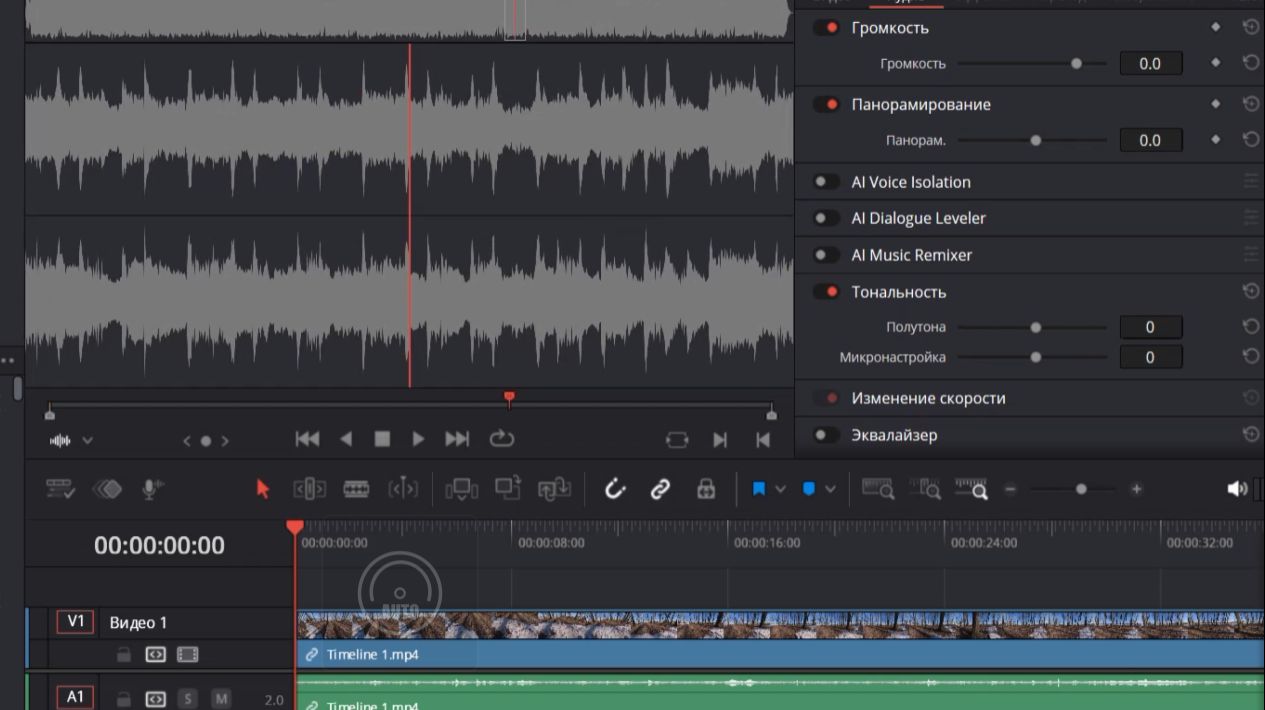The height and width of the screenshot is (710, 1265).
Task: Select the red arrow Selection mode tool
Action: coord(263,489)
